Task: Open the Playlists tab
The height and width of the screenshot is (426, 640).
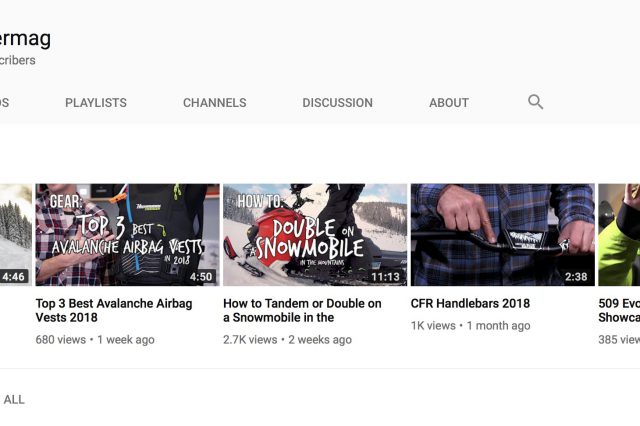Action: 96,103
